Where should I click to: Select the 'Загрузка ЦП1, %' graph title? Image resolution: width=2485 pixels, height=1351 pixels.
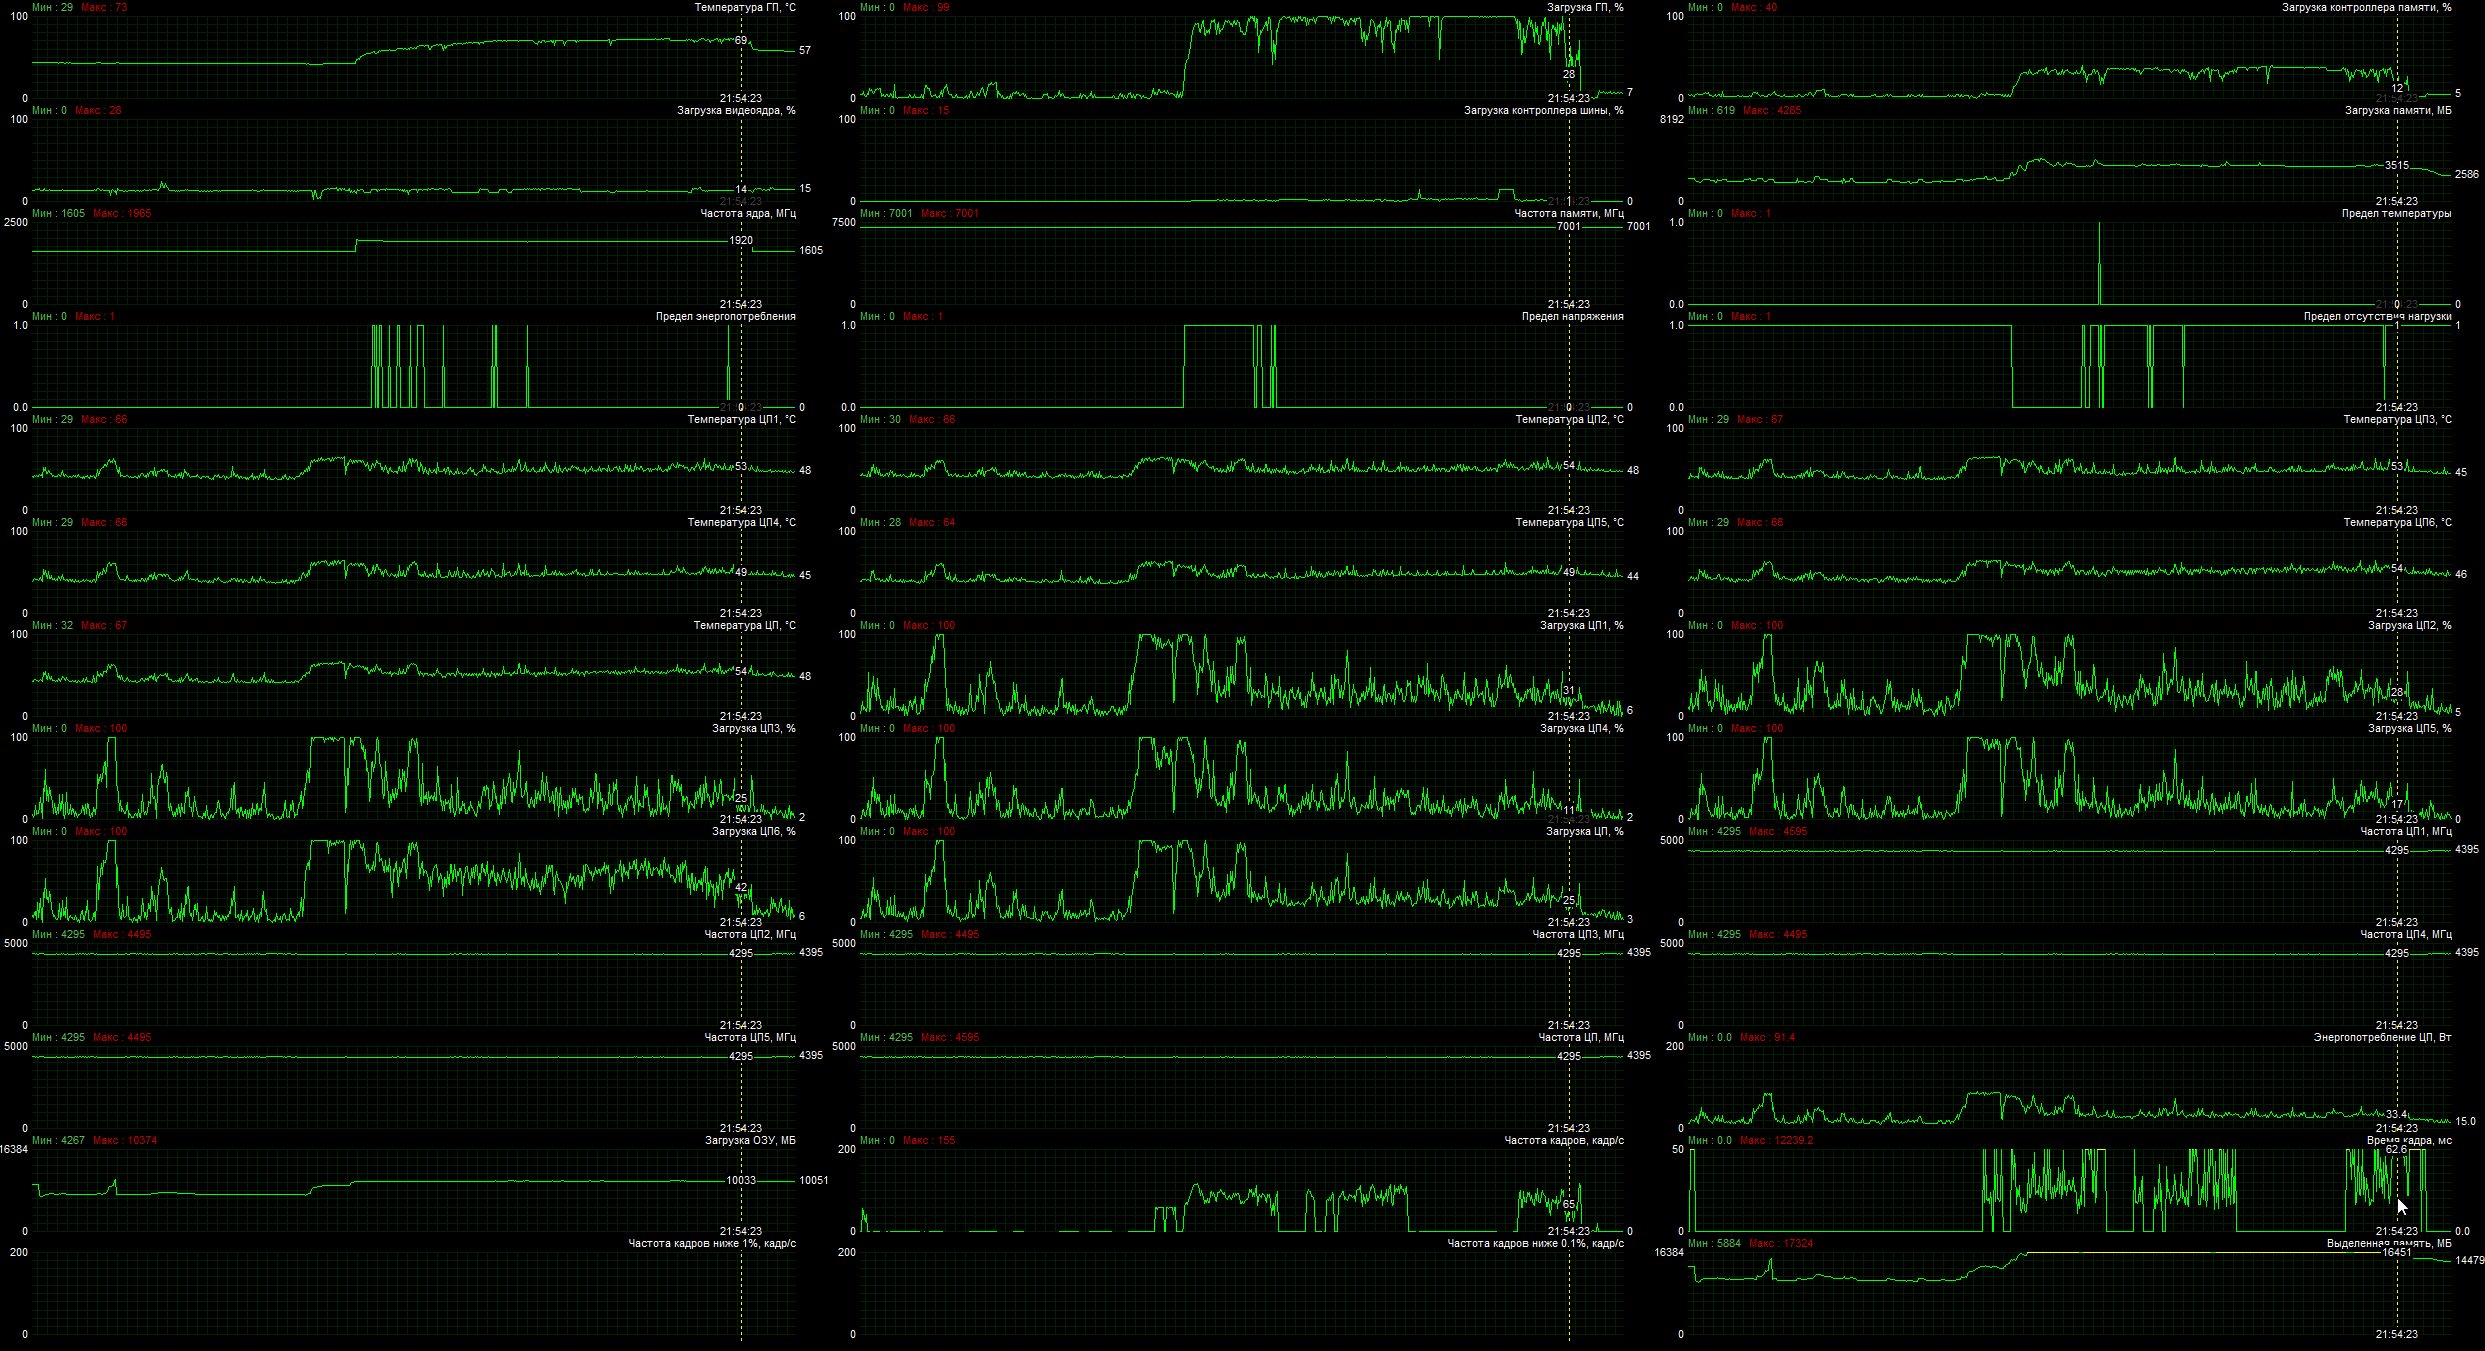click(x=1582, y=625)
